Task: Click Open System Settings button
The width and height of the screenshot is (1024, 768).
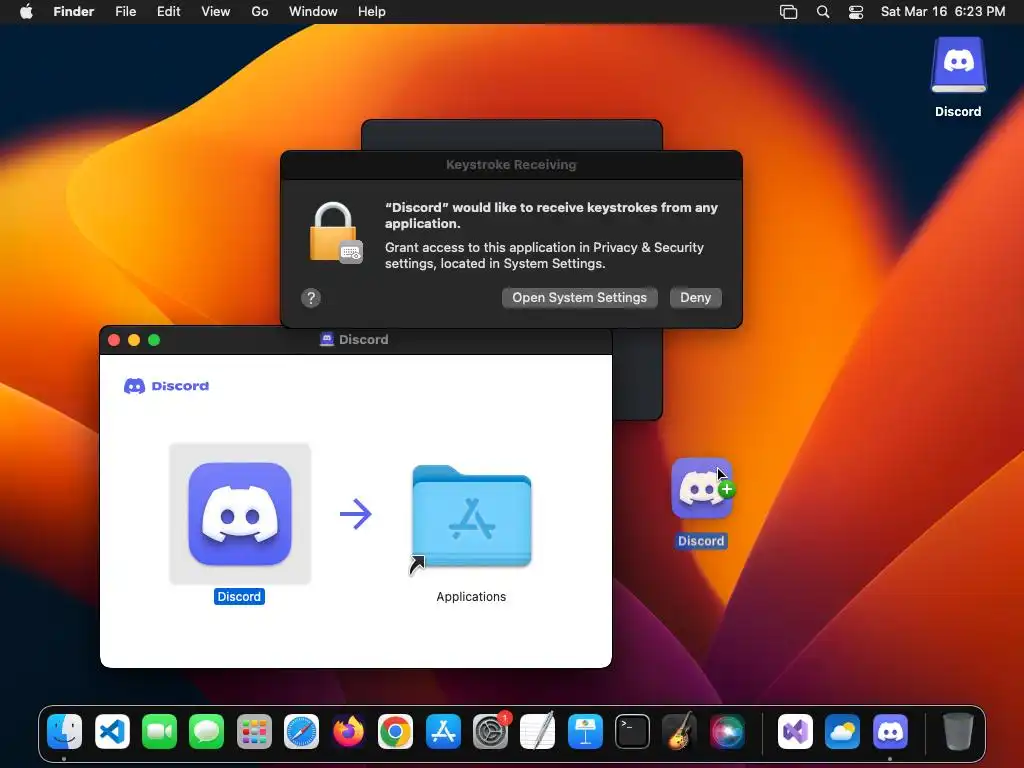Action: coord(579,298)
